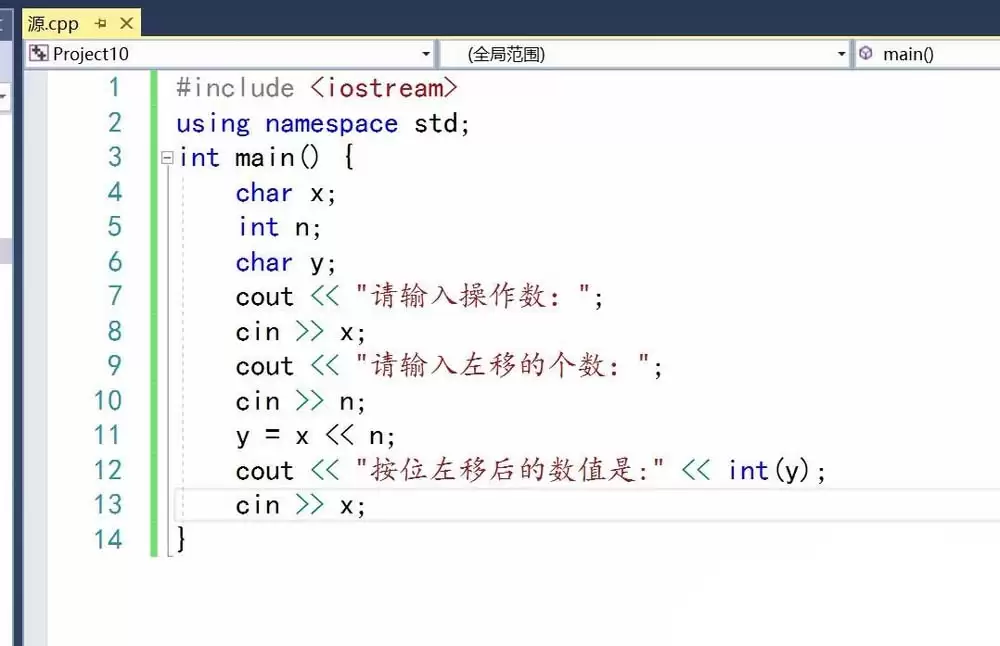Click the main() function cube icon

(866, 54)
